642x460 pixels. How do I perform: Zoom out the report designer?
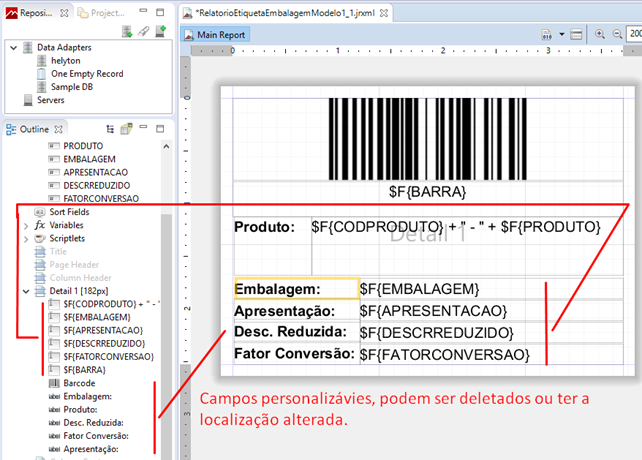pyautogui.click(x=617, y=34)
